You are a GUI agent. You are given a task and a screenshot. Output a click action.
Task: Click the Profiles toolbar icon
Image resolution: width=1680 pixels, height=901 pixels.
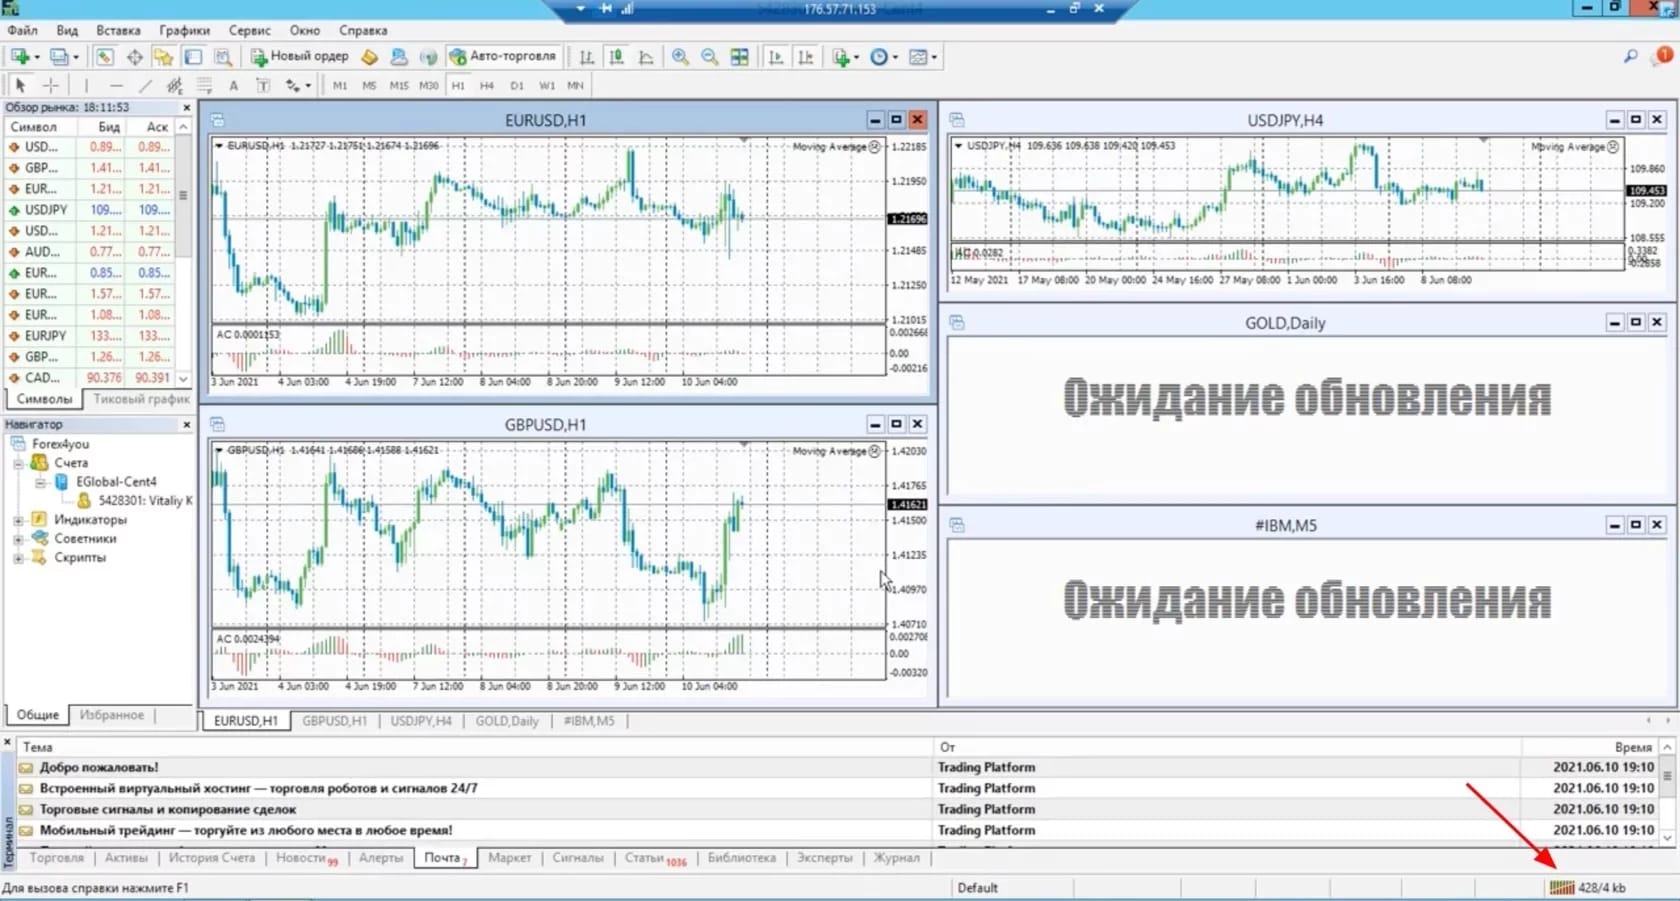tap(59, 57)
